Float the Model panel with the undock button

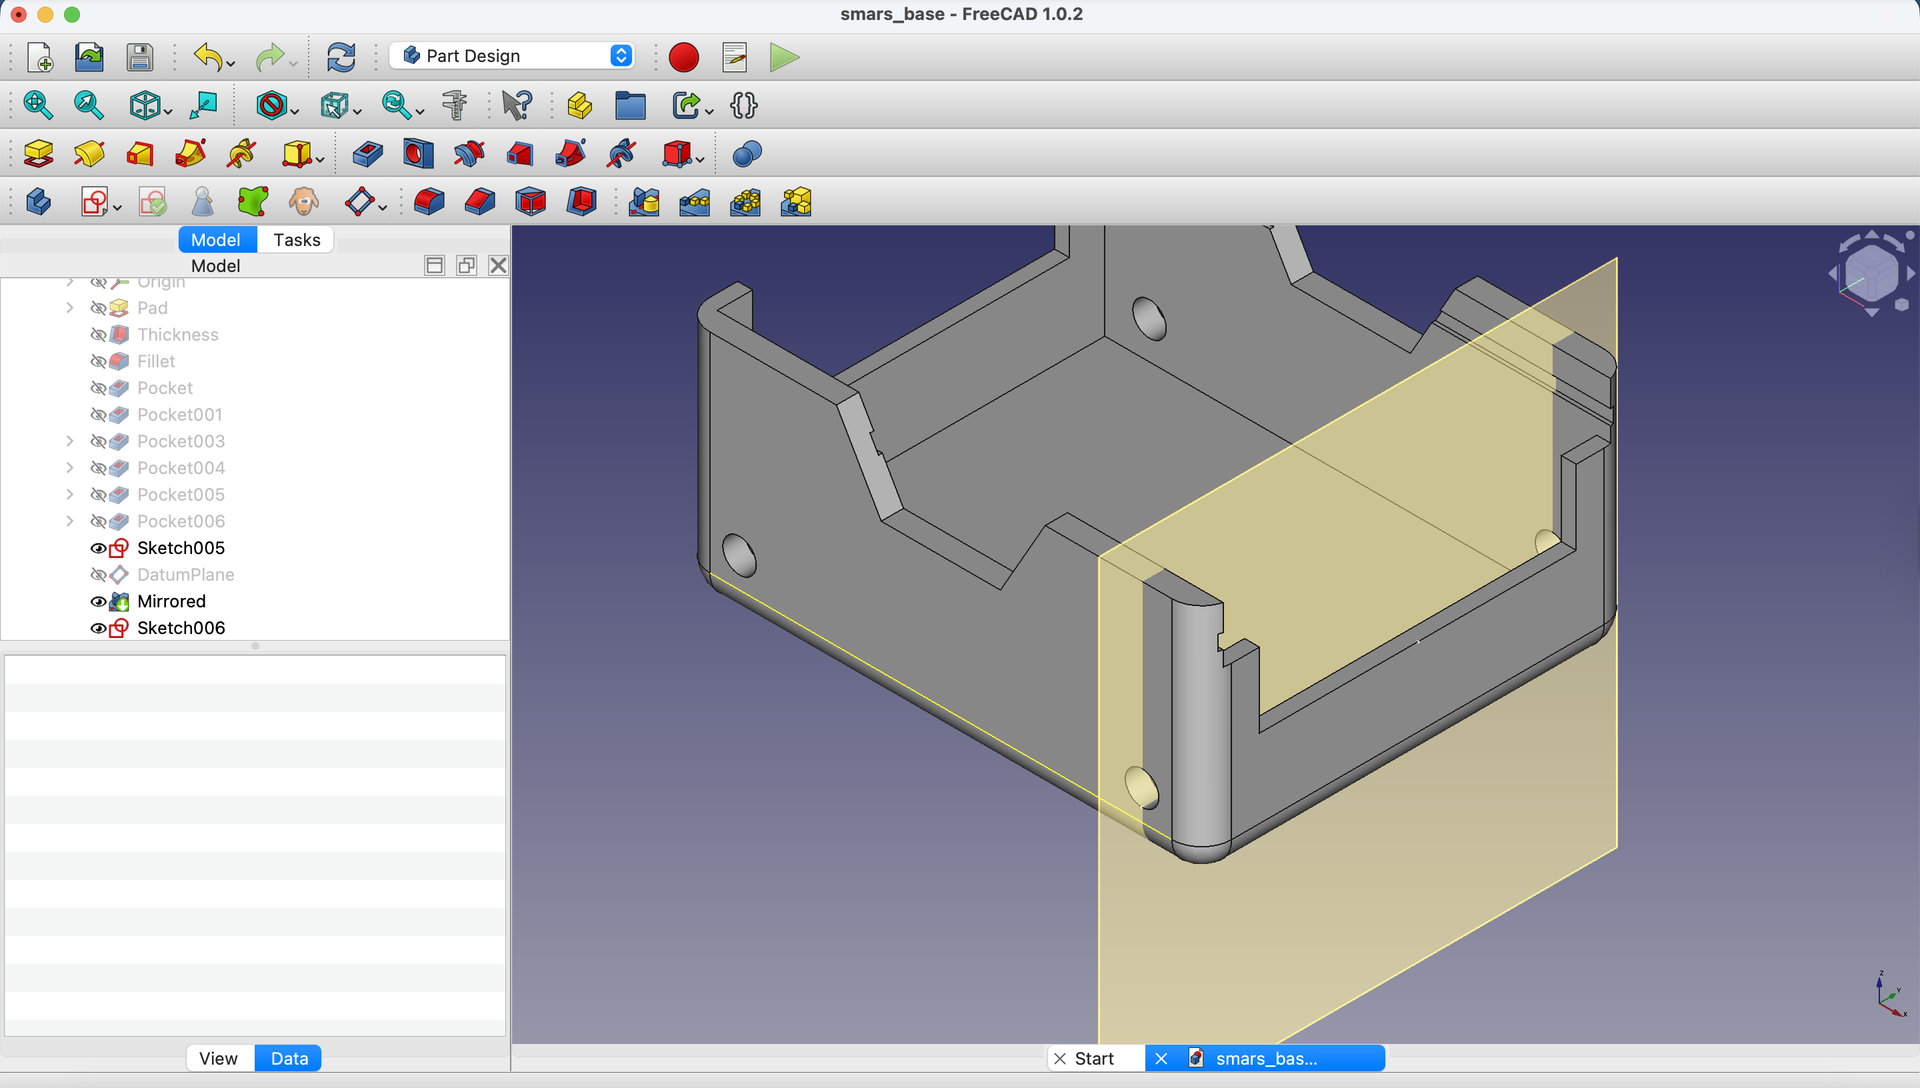(466, 266)
